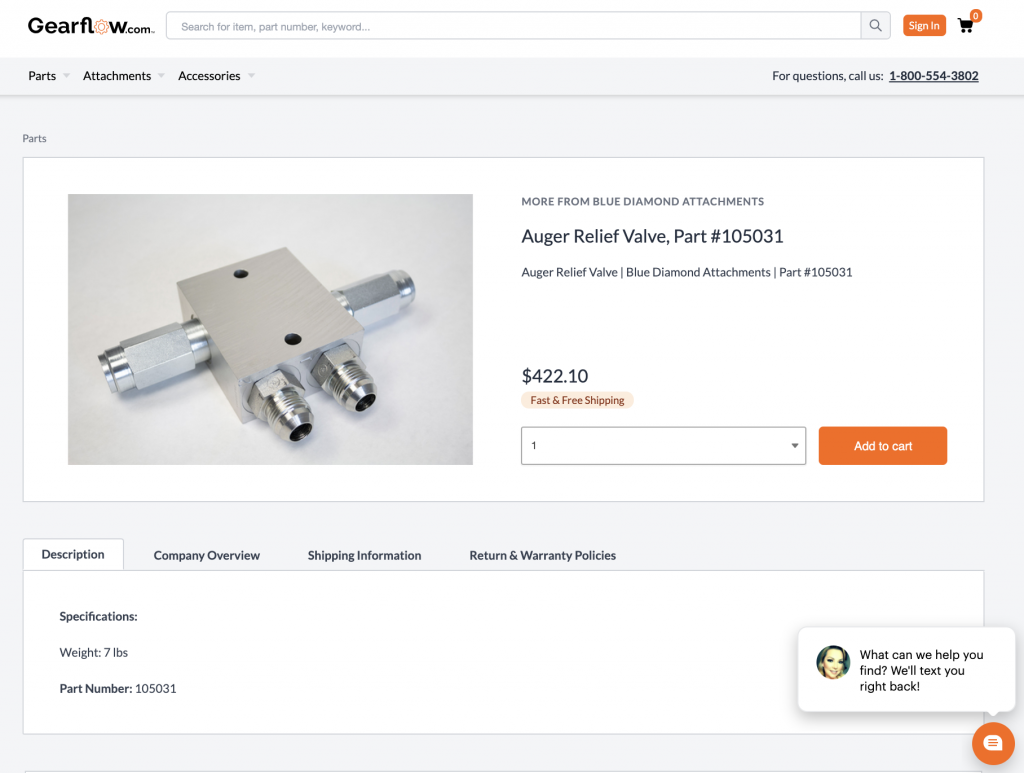Image resolution: width=1024 pixels, height=773 pixels.
Task: Click the Weight: 7 lbs text
Action: pyautogui.click(x=93, y=652)
